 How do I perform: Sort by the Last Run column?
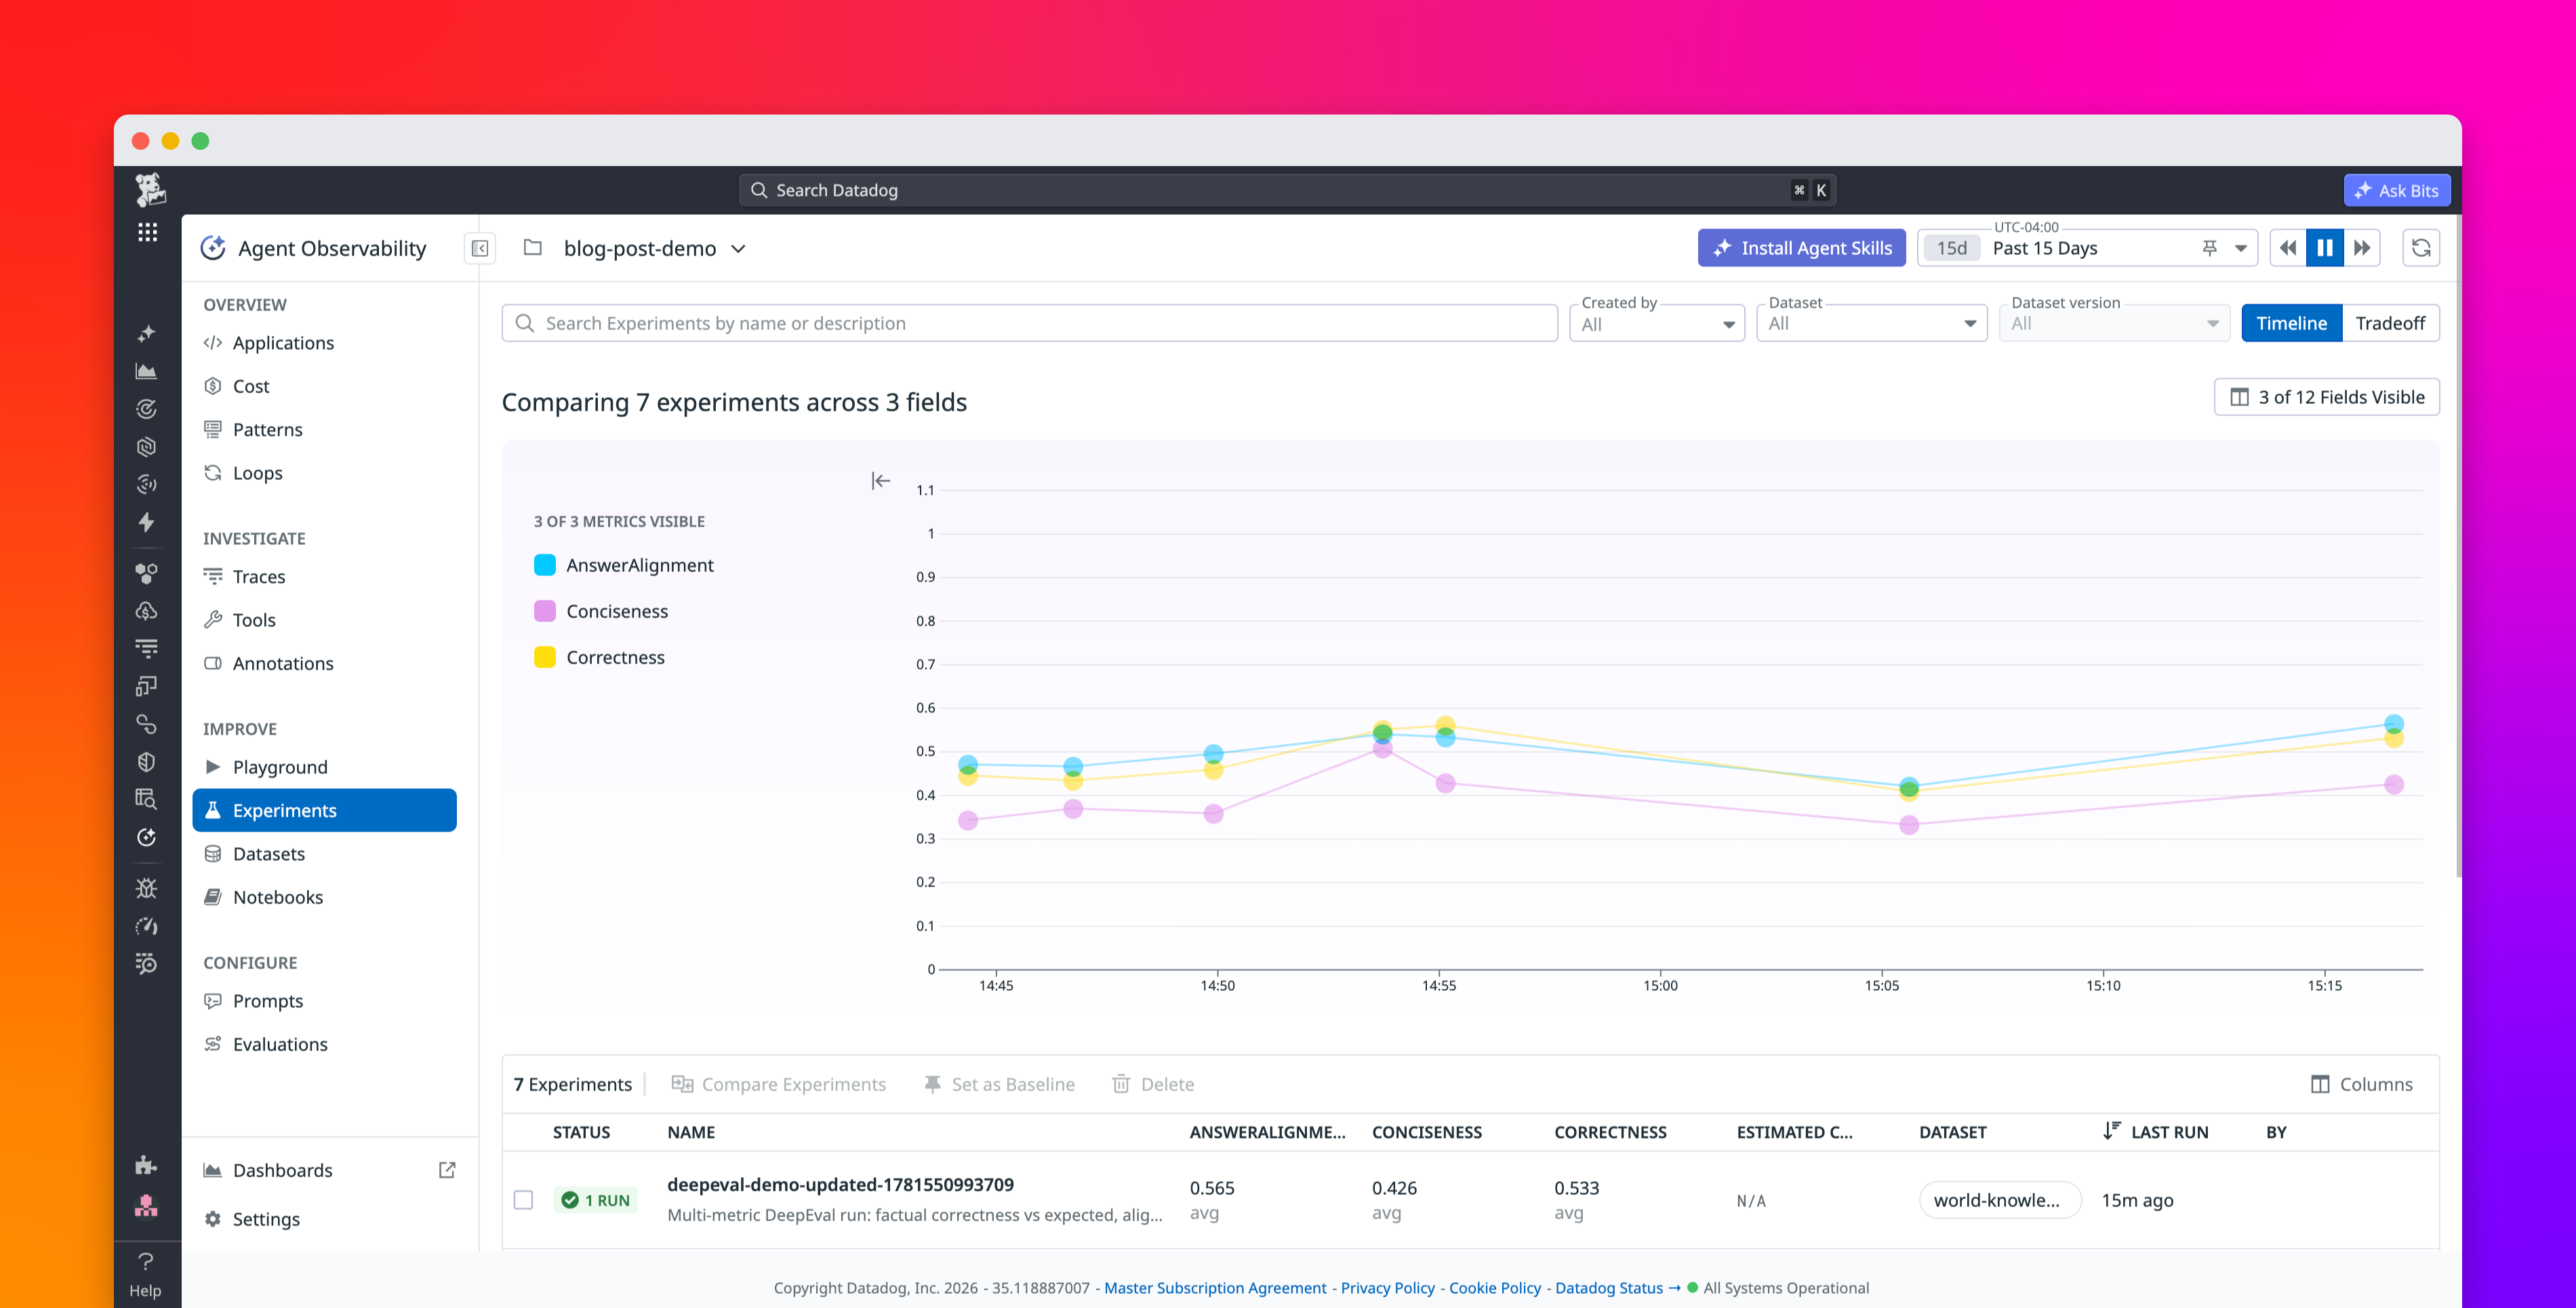[2155, 1132]
